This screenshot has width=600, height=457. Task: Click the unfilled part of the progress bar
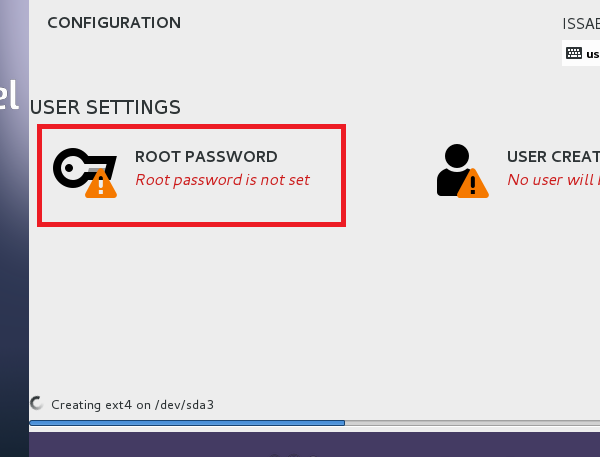click(x=470, y=423)
